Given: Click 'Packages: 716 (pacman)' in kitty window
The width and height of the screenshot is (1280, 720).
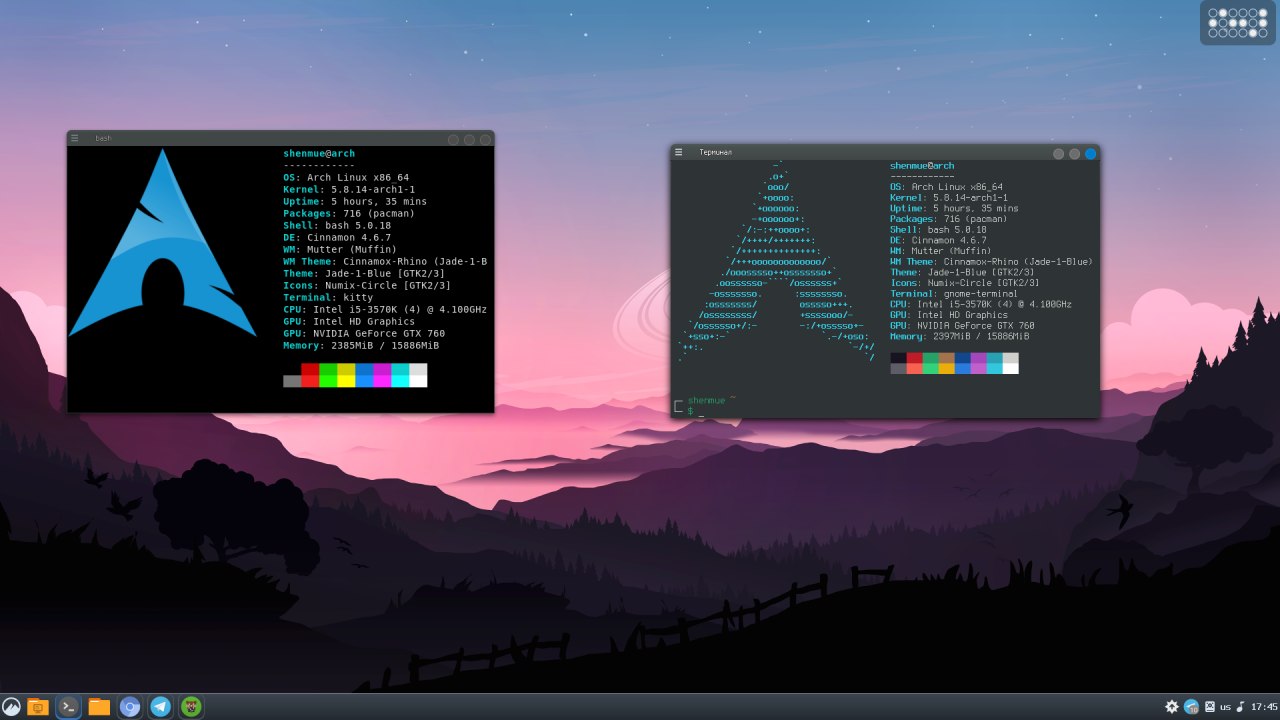Looking at the screenshot, I should point(349,214).
